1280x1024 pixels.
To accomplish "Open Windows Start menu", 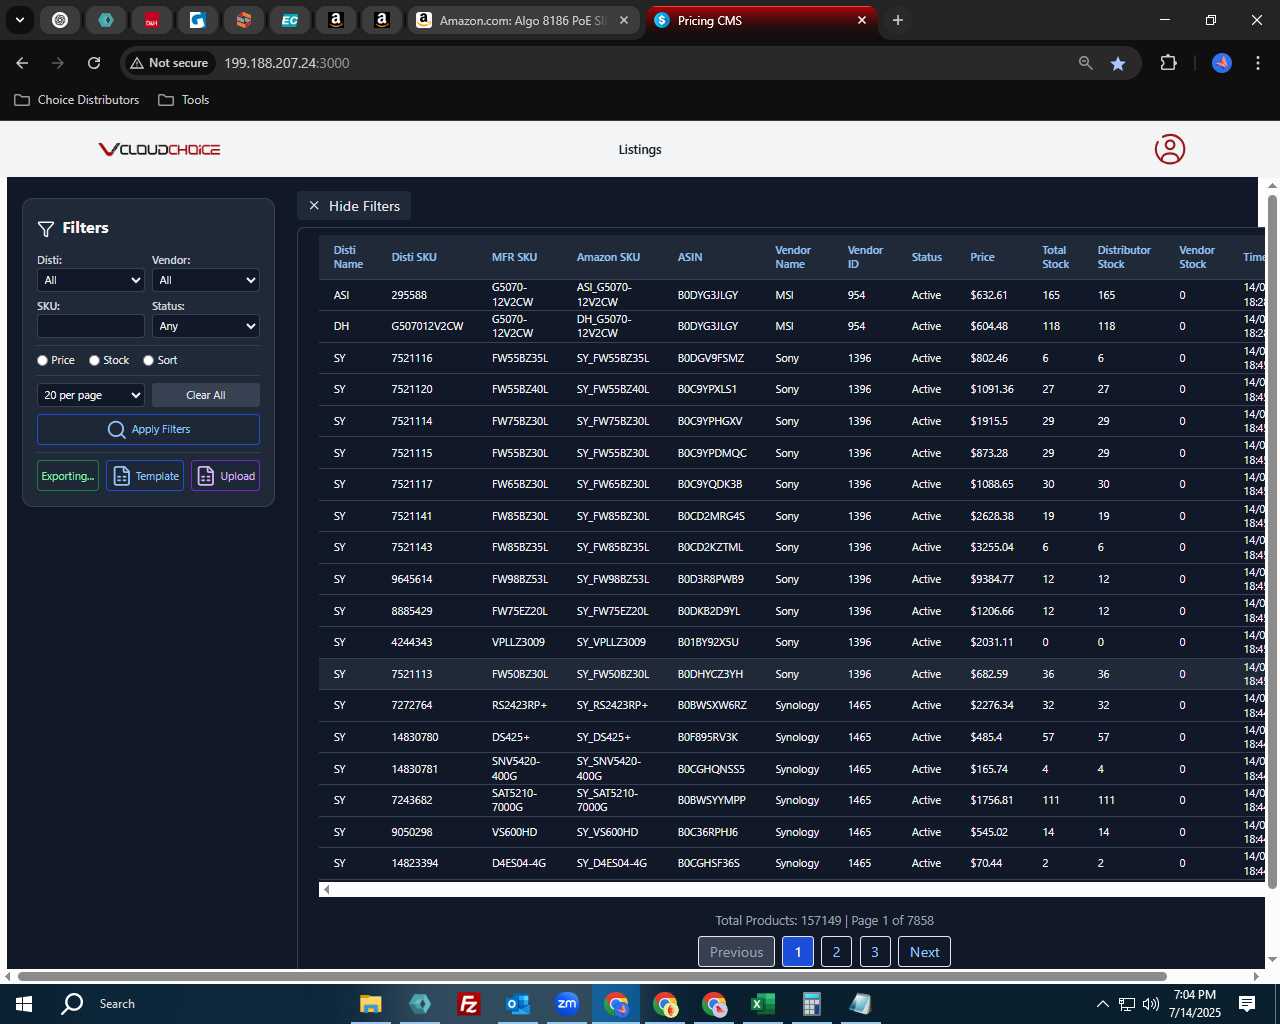I will click(24, 1004).
